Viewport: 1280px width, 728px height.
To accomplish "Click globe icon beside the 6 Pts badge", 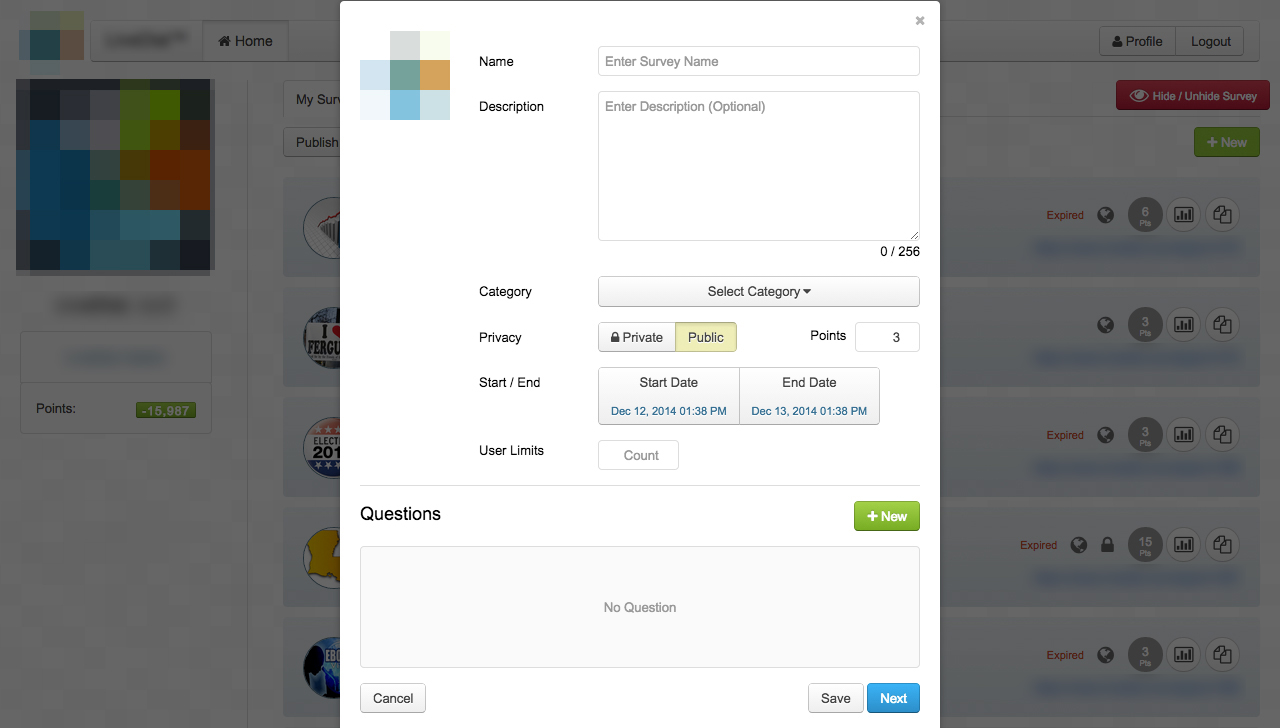I will [x=1106, y=215].
